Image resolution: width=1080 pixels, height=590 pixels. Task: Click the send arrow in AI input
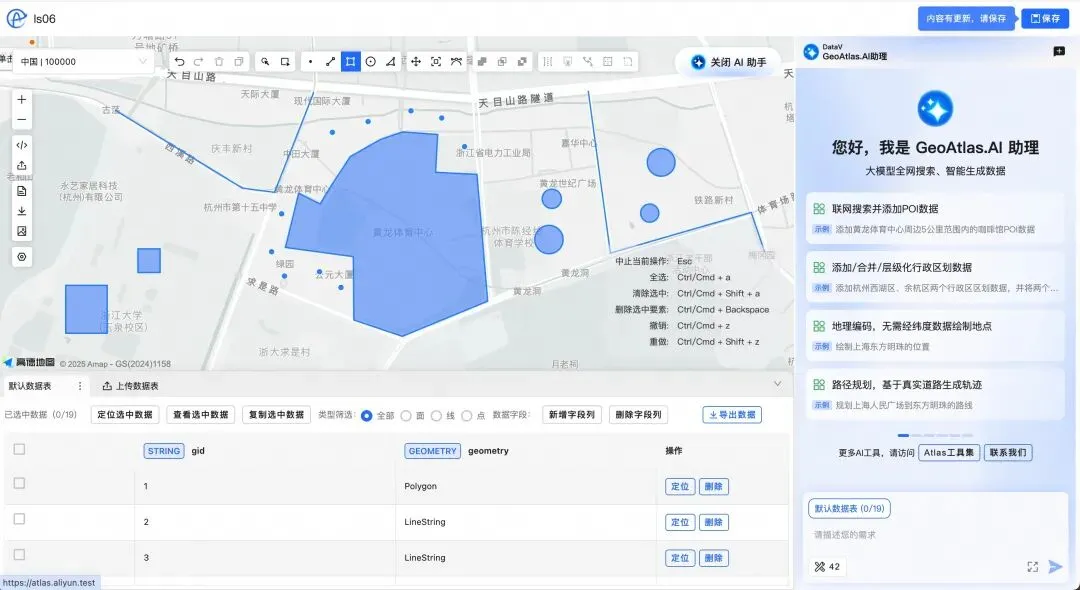coord(1055,567)
